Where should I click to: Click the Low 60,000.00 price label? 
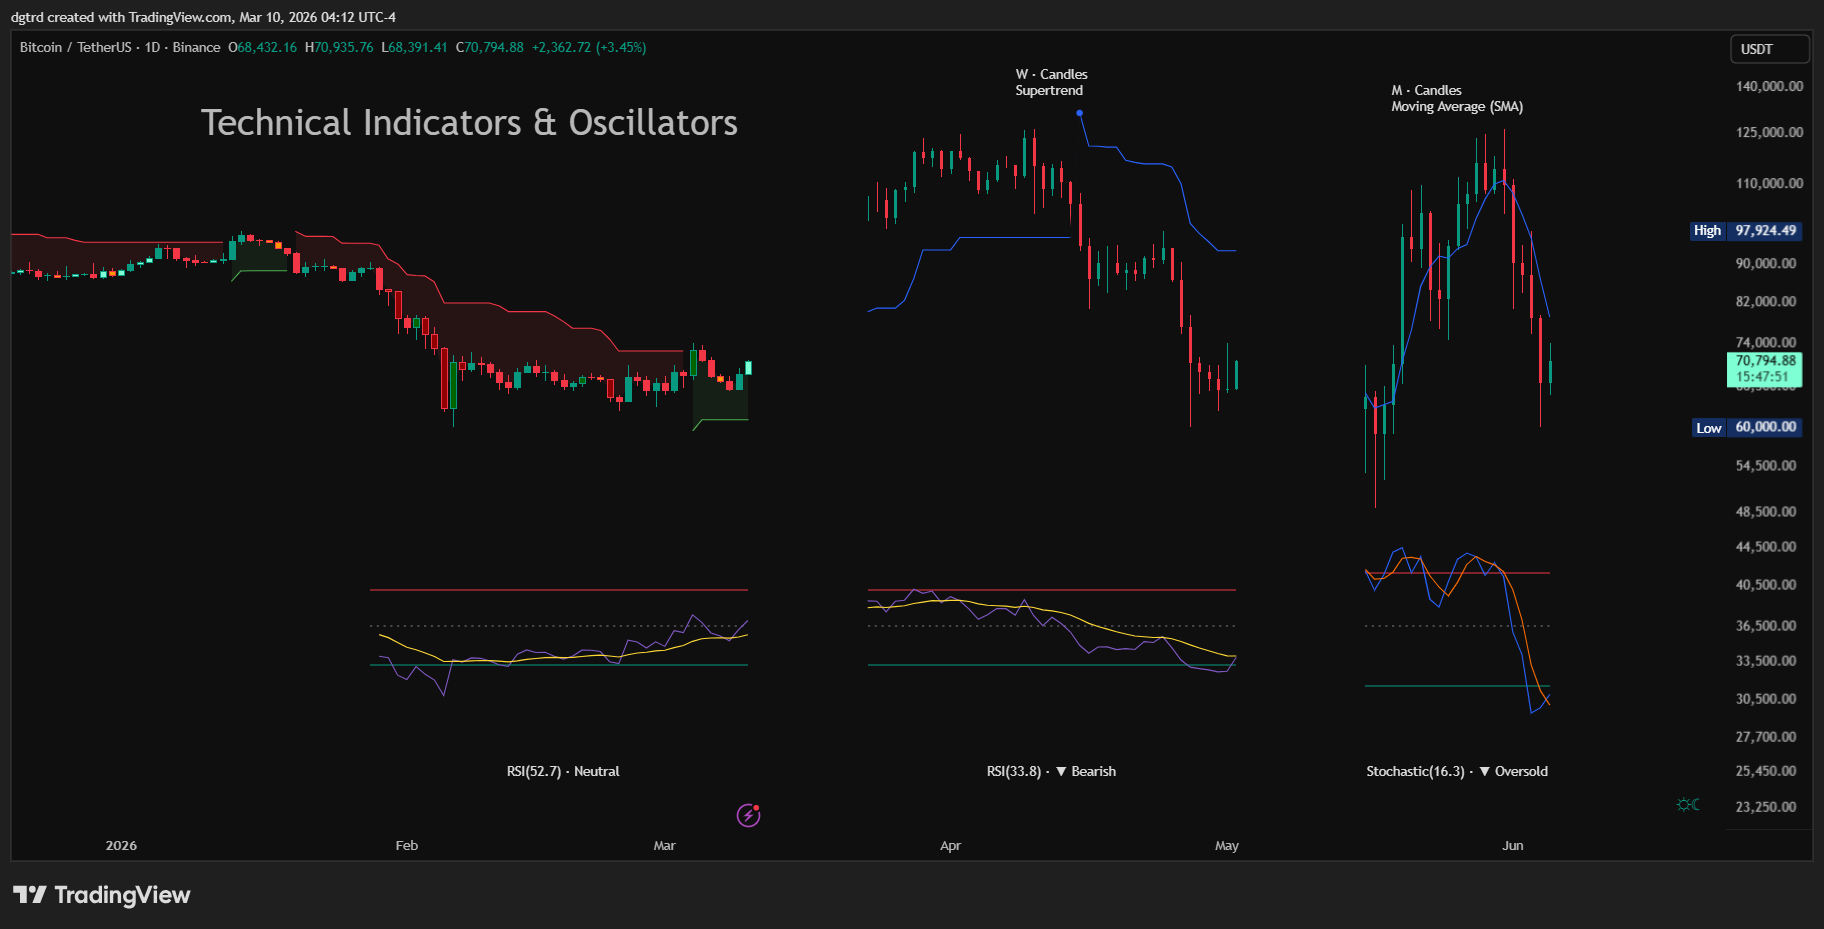1747,427
